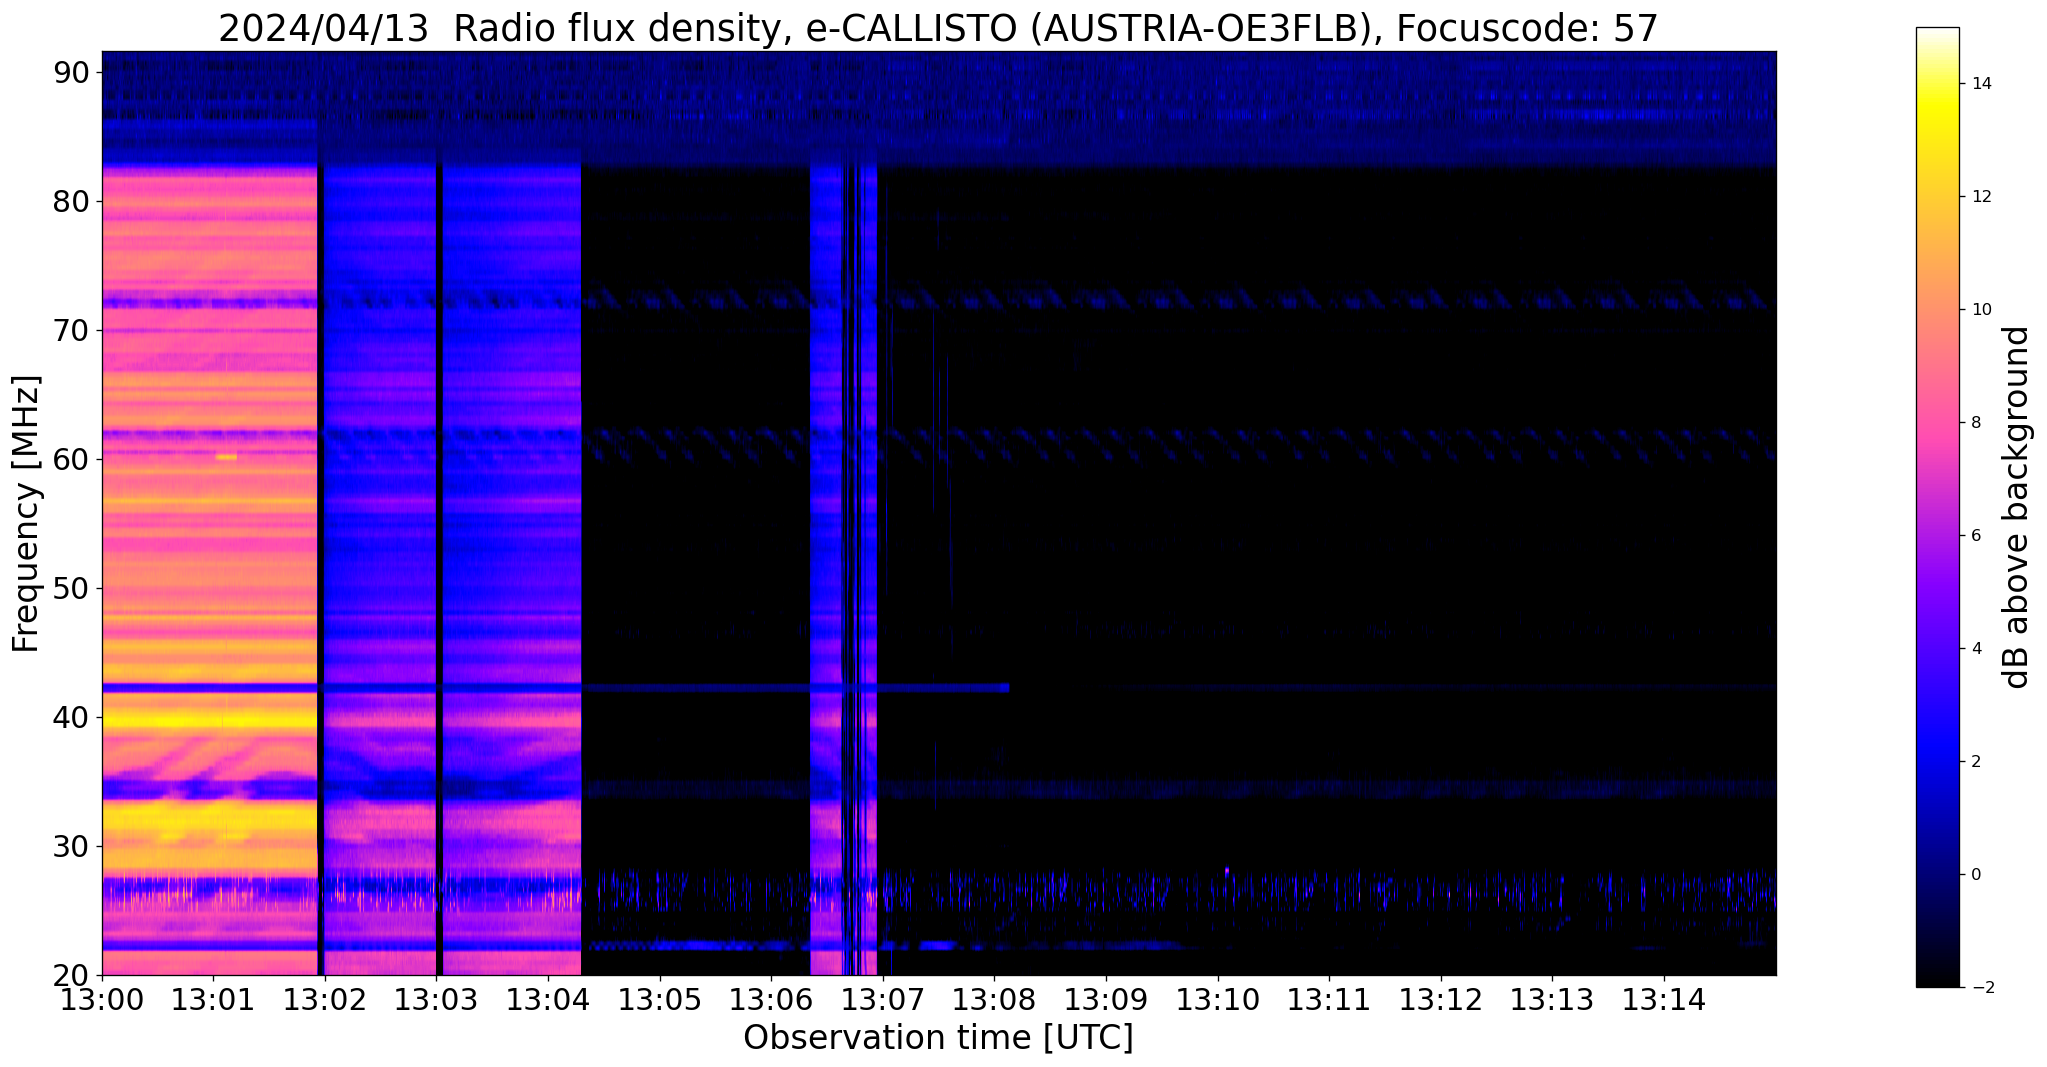Screen dimensions: 2047x1067
Task: Click the 20 frequency tick label
Action: (72, 975)
